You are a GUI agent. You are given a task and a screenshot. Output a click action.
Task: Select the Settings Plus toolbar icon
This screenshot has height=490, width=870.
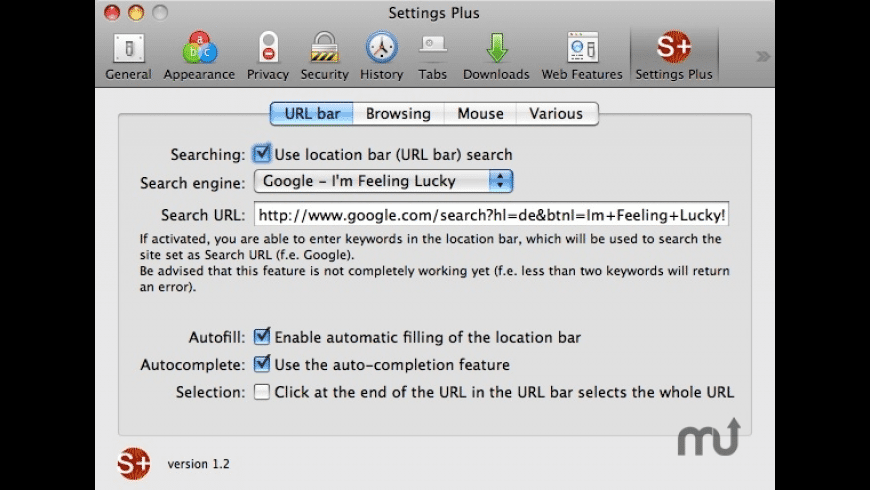[673, 55]
